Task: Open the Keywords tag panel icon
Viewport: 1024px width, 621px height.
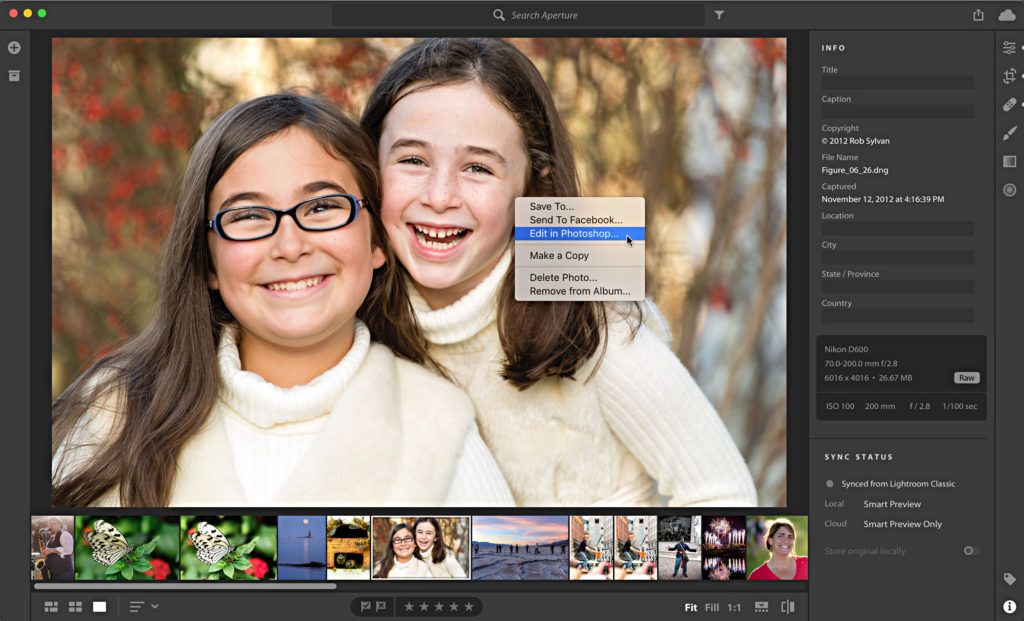Action: tap(1009, 579)
